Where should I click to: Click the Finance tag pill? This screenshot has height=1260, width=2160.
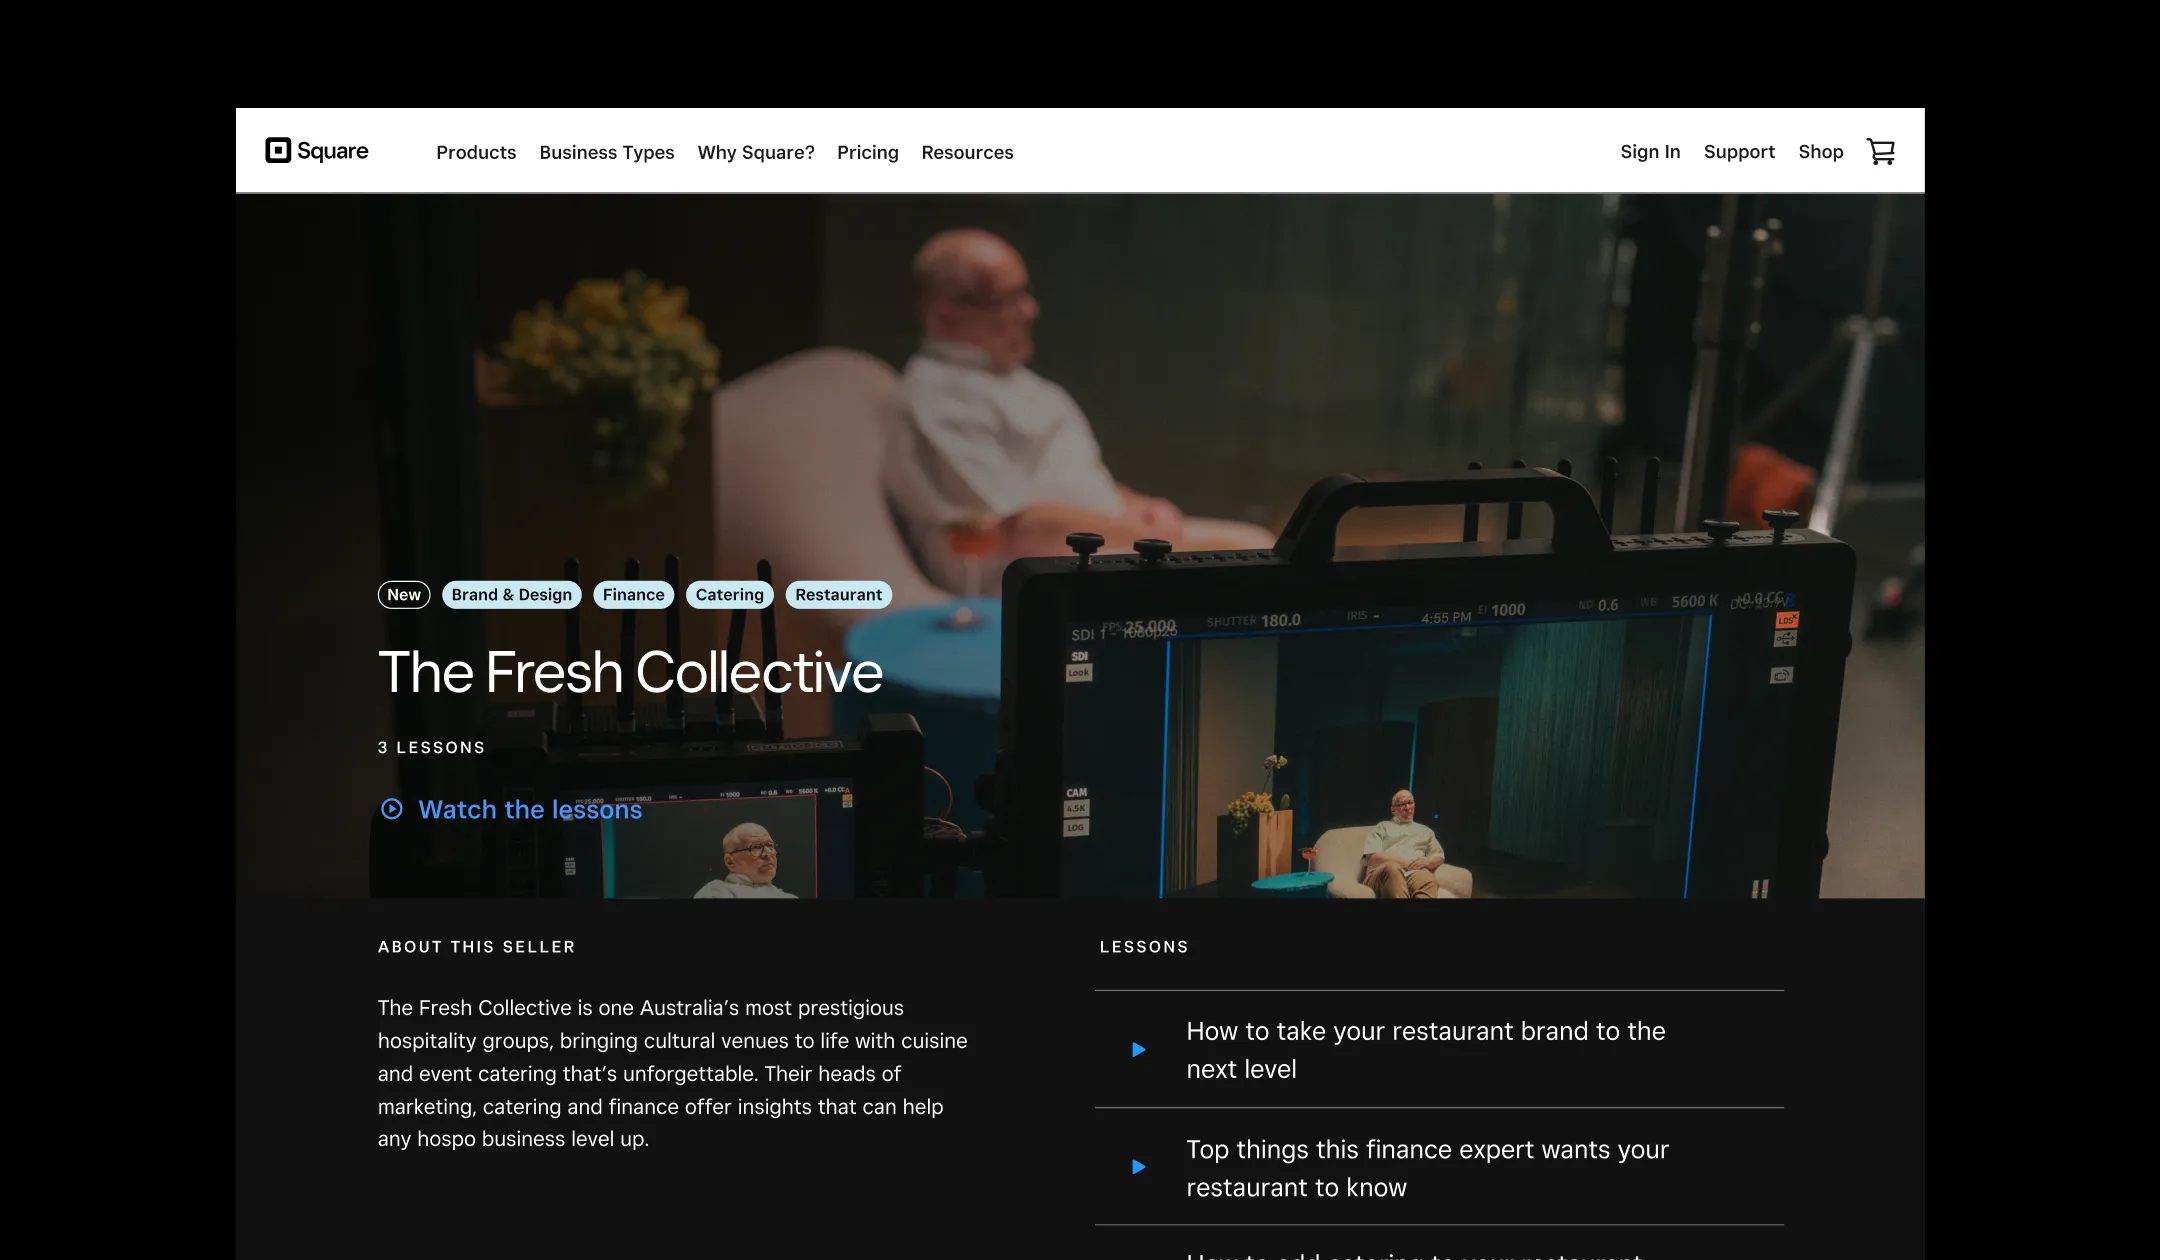click(x=633, y=595)
